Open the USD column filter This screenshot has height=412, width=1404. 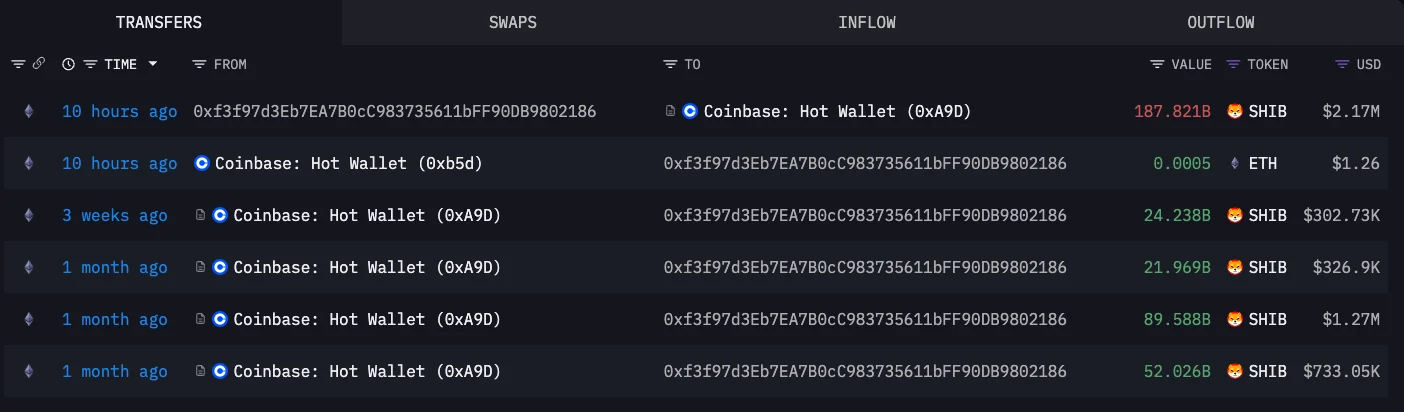pyautogui.click(x=1342, y=64)
